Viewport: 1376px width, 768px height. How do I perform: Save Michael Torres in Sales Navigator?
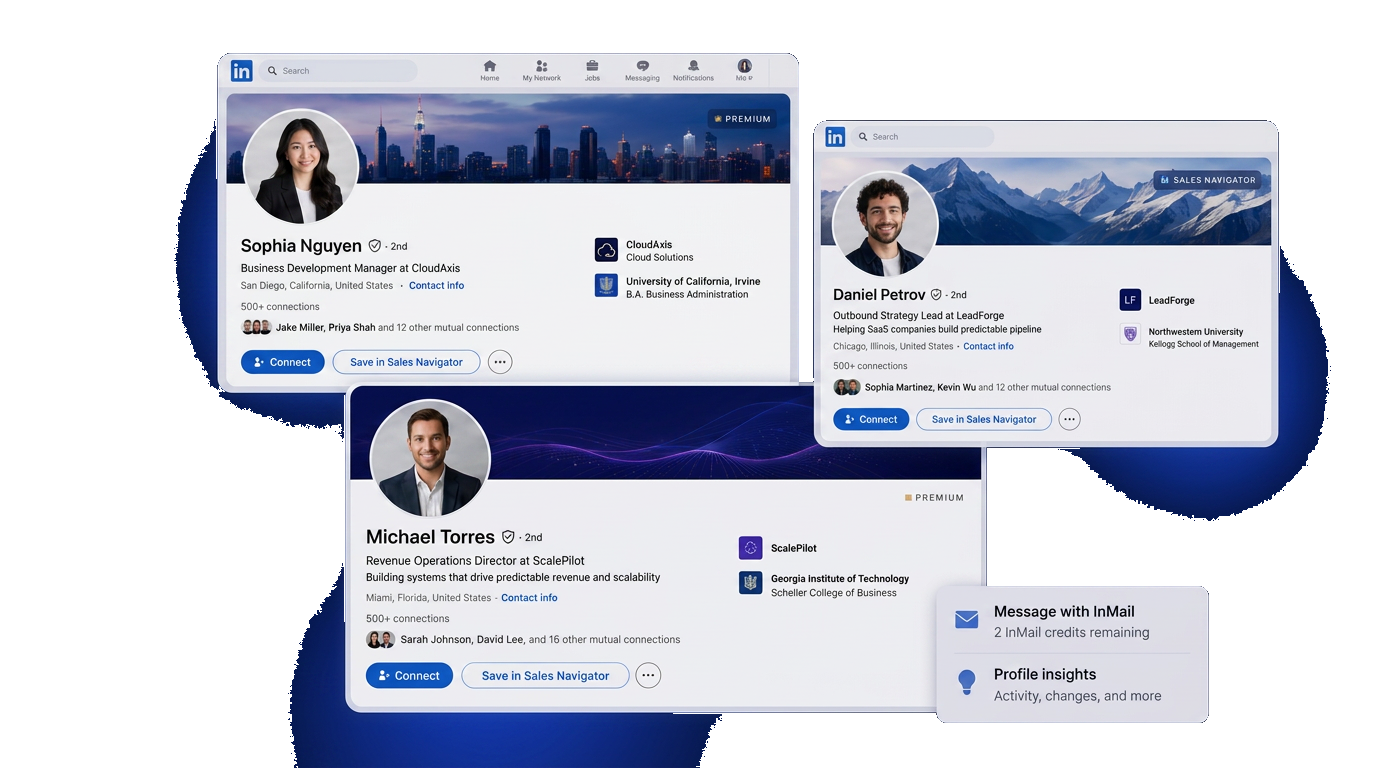[545, 675]
